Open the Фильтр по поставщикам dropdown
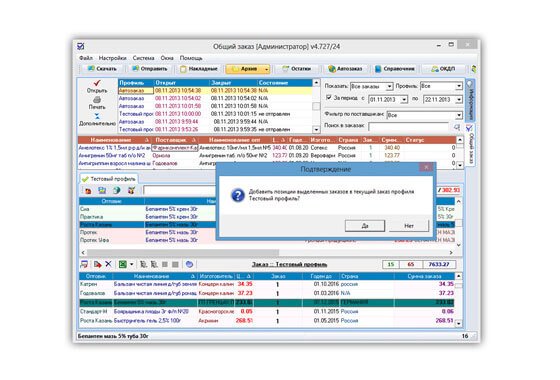This screenshot has width=560, height=380. [459, 115]
